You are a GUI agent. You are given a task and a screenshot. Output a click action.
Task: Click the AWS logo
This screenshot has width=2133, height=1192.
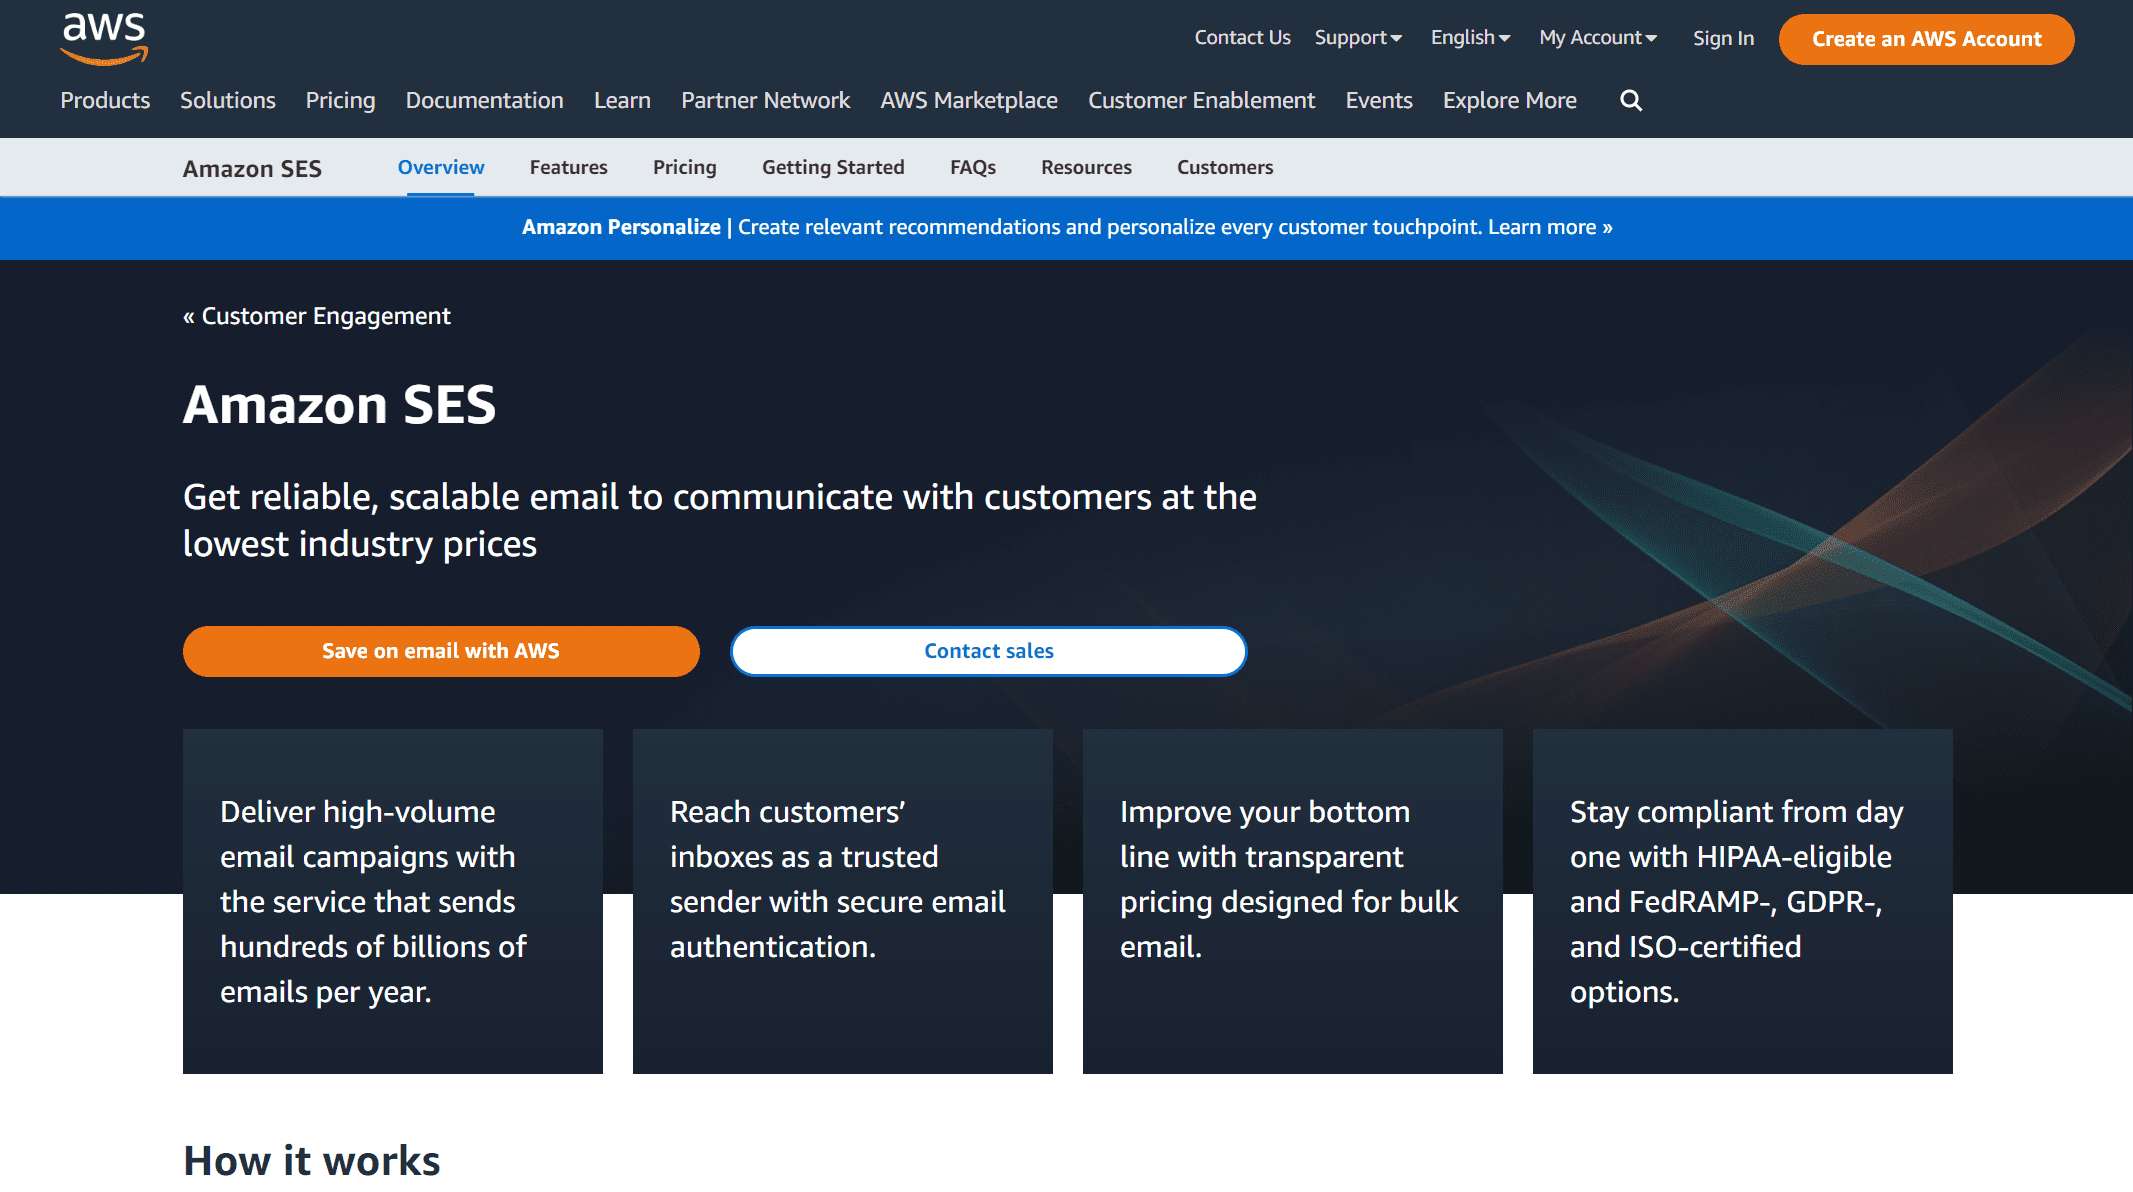(104, 39)
